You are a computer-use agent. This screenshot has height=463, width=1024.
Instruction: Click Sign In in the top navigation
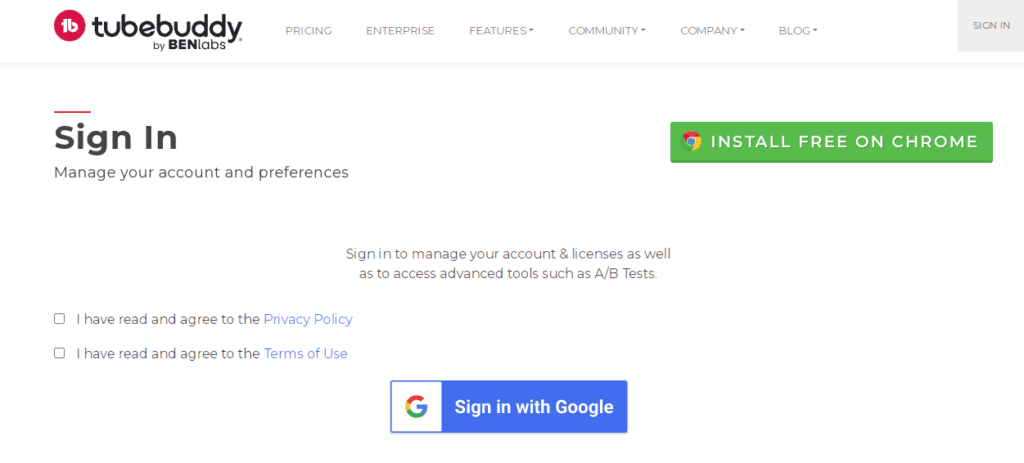991,25
